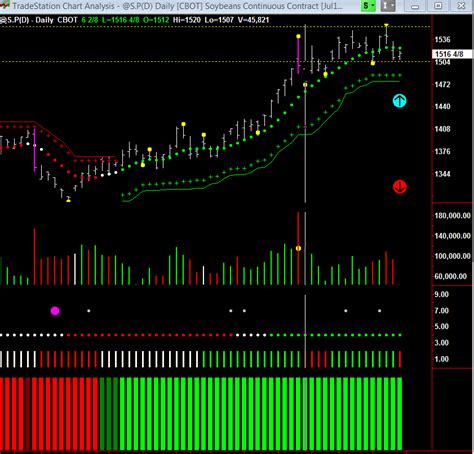Click the TradeStation app icon in title bar

pyautogui.click(x=4, y=5)
